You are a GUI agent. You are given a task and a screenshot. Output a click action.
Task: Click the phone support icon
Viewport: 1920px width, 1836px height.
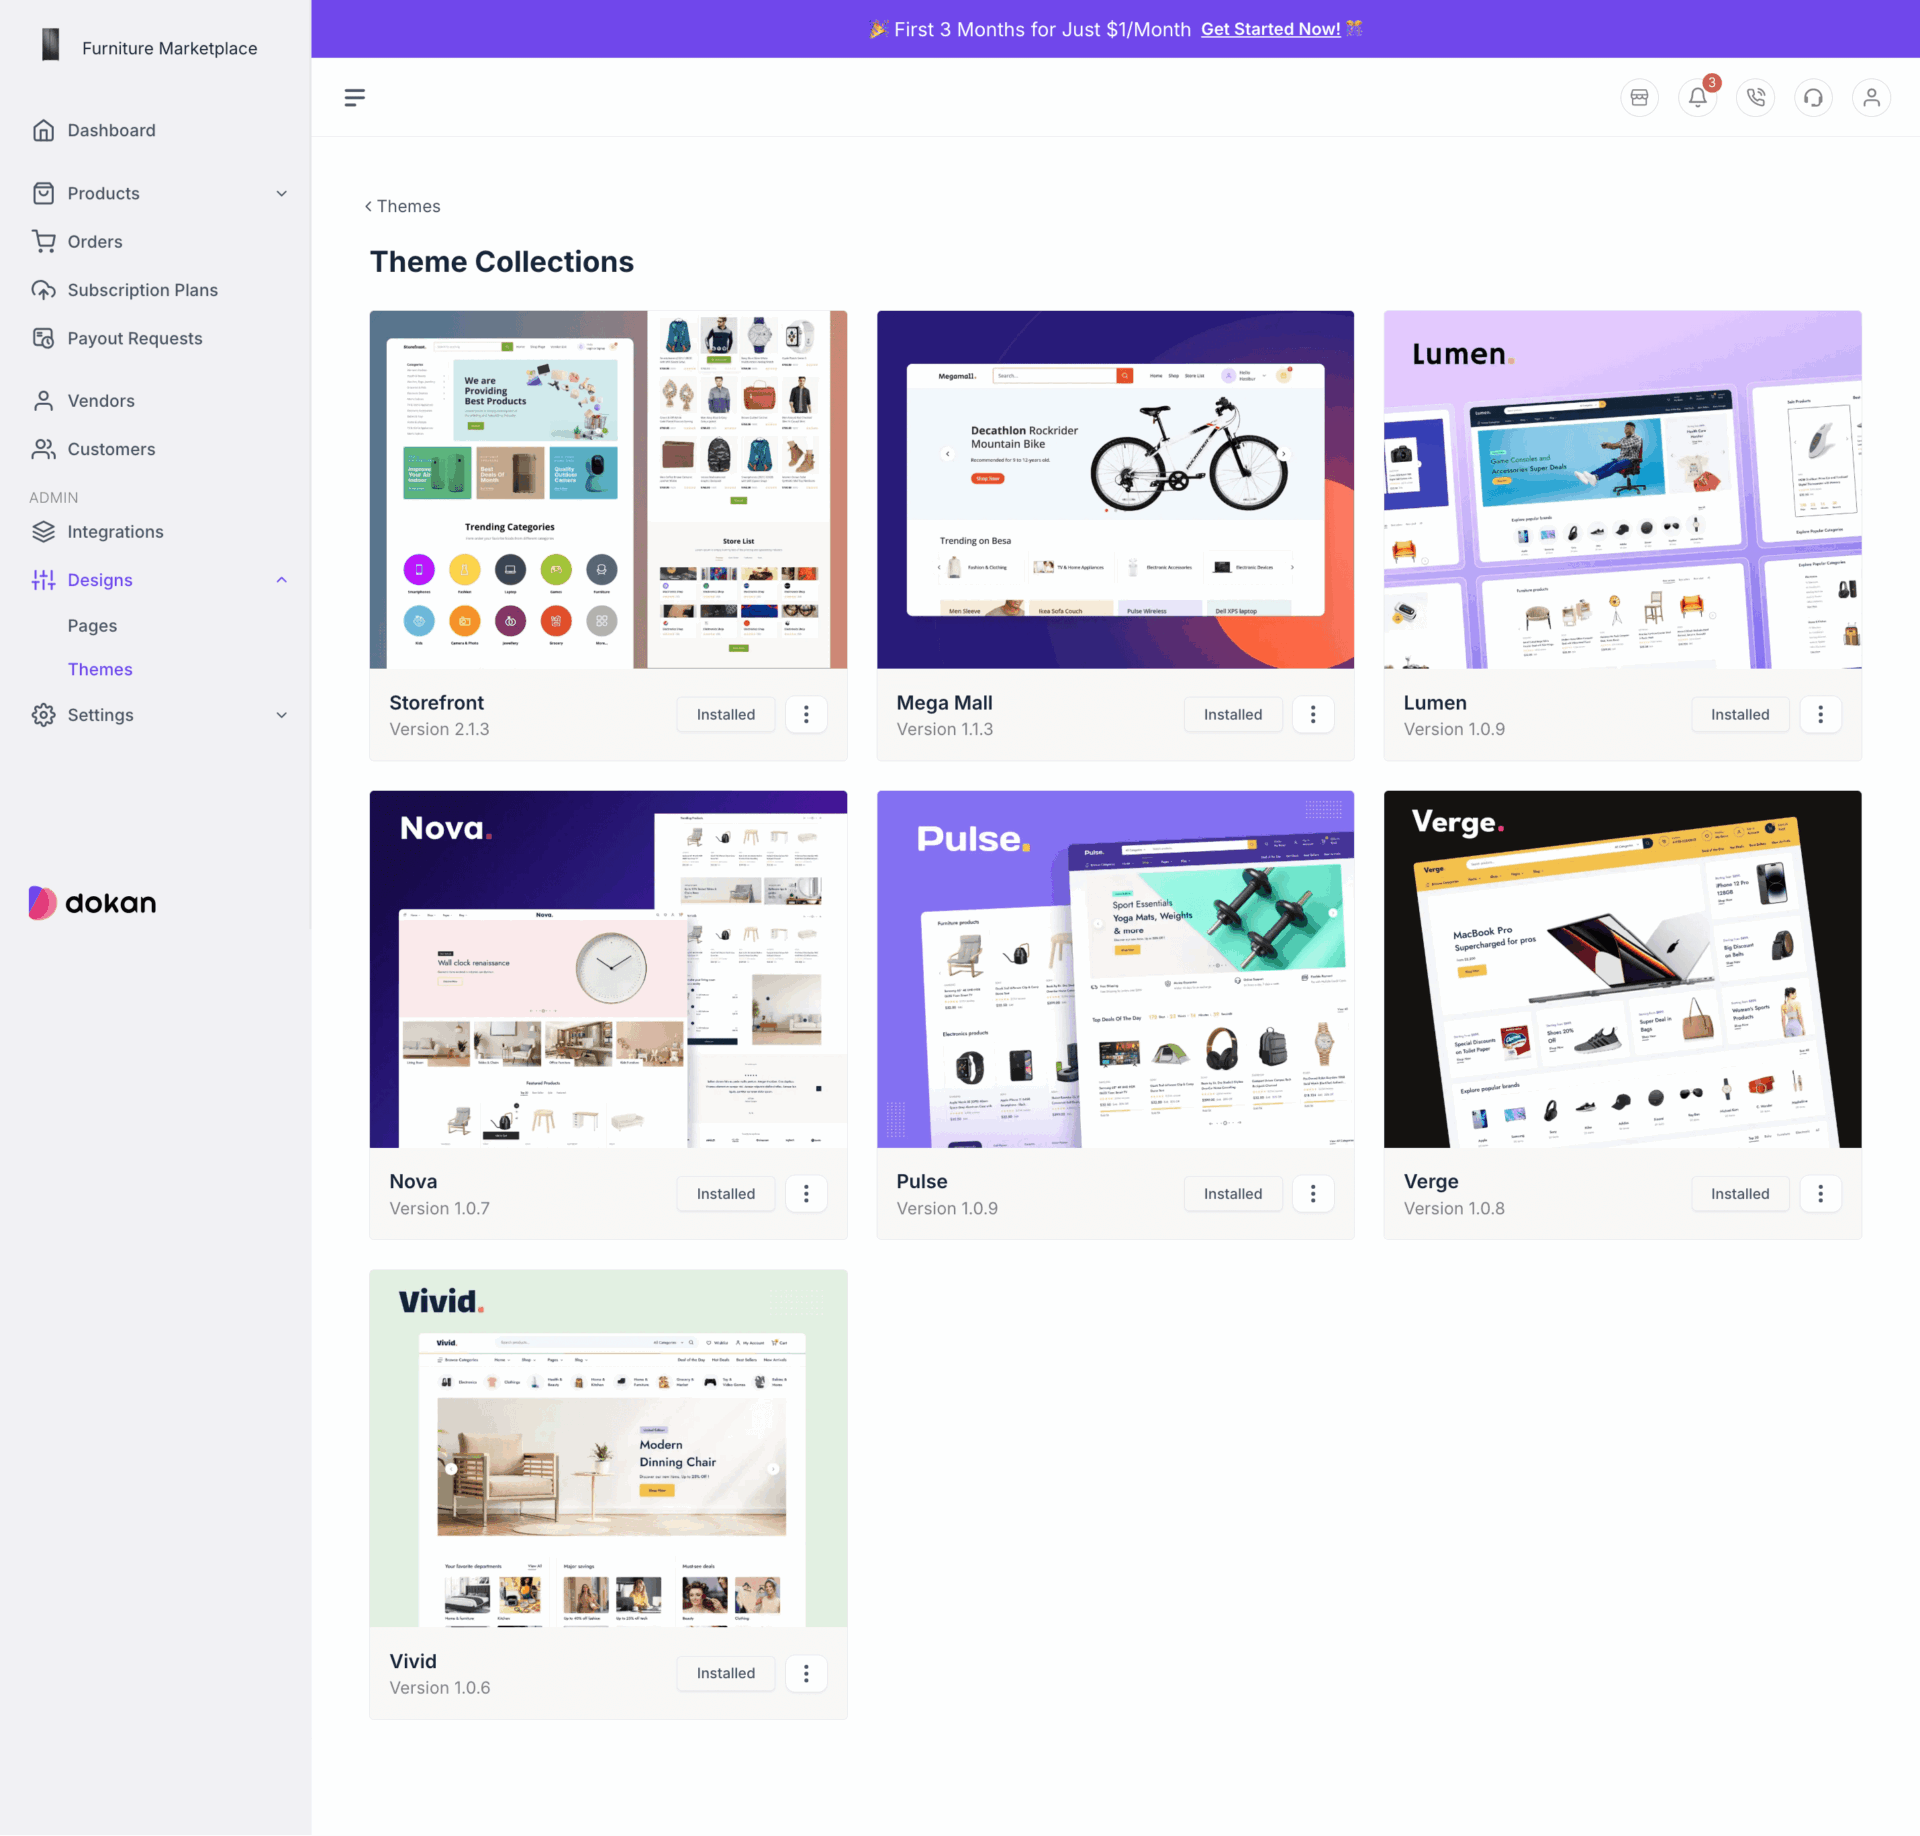[x=1757, y=96]
